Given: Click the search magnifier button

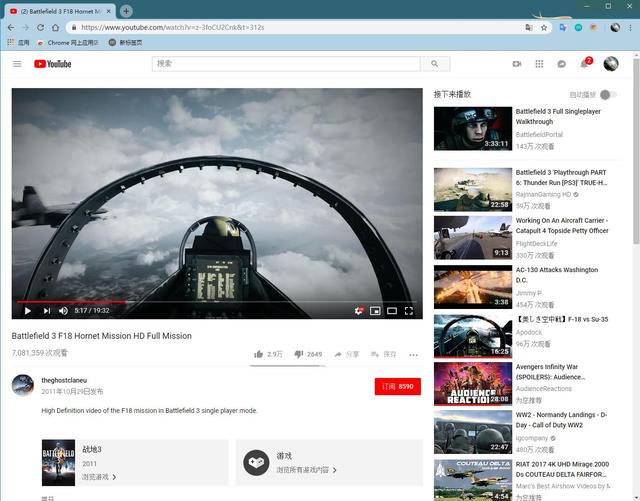Looking at the screenshot, I should [435, 64].
